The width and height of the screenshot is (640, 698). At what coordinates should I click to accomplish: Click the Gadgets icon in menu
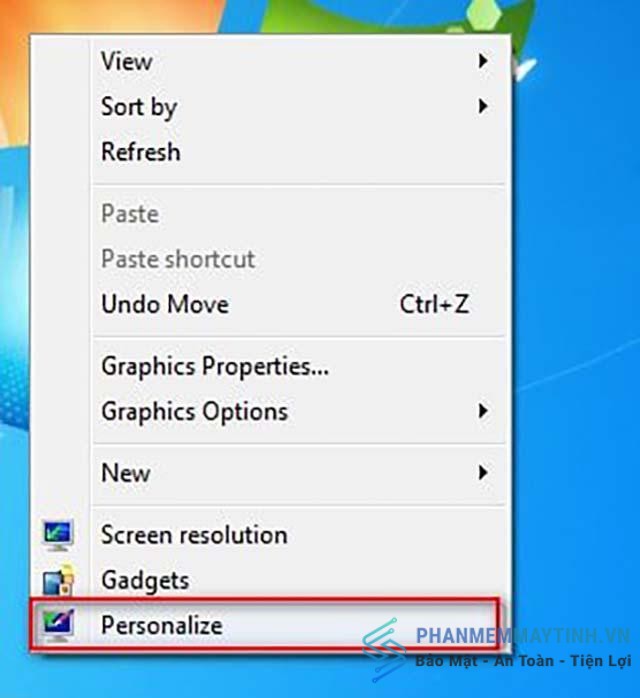58,579
